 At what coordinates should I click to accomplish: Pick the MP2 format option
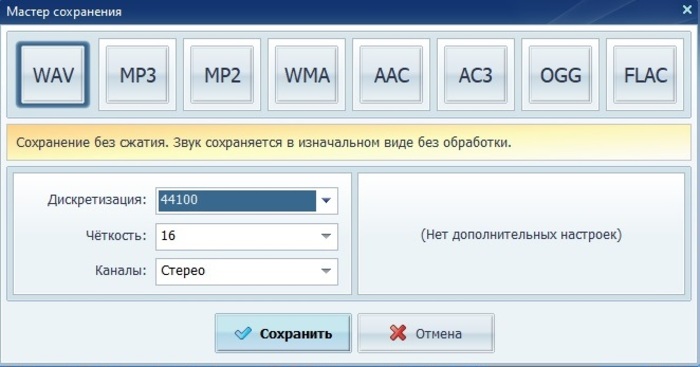click(222, 75)
